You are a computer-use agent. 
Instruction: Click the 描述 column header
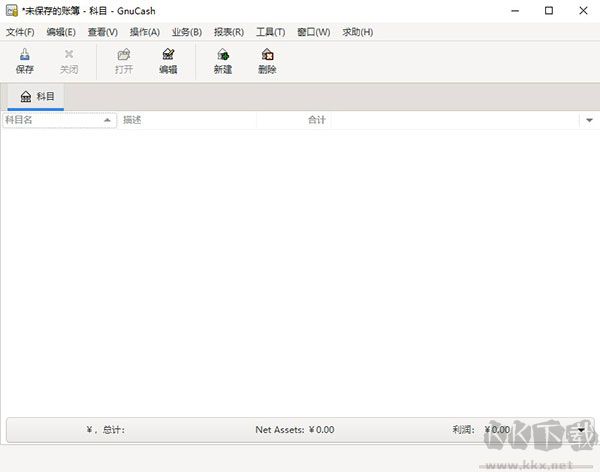point(187,120)
